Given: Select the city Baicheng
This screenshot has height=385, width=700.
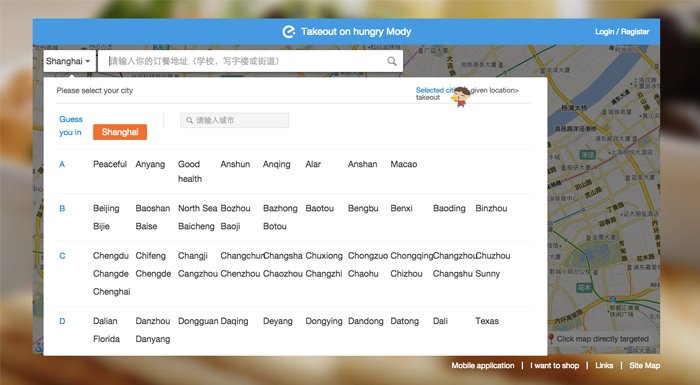Looking at the screenshot, I should point(196,226).
